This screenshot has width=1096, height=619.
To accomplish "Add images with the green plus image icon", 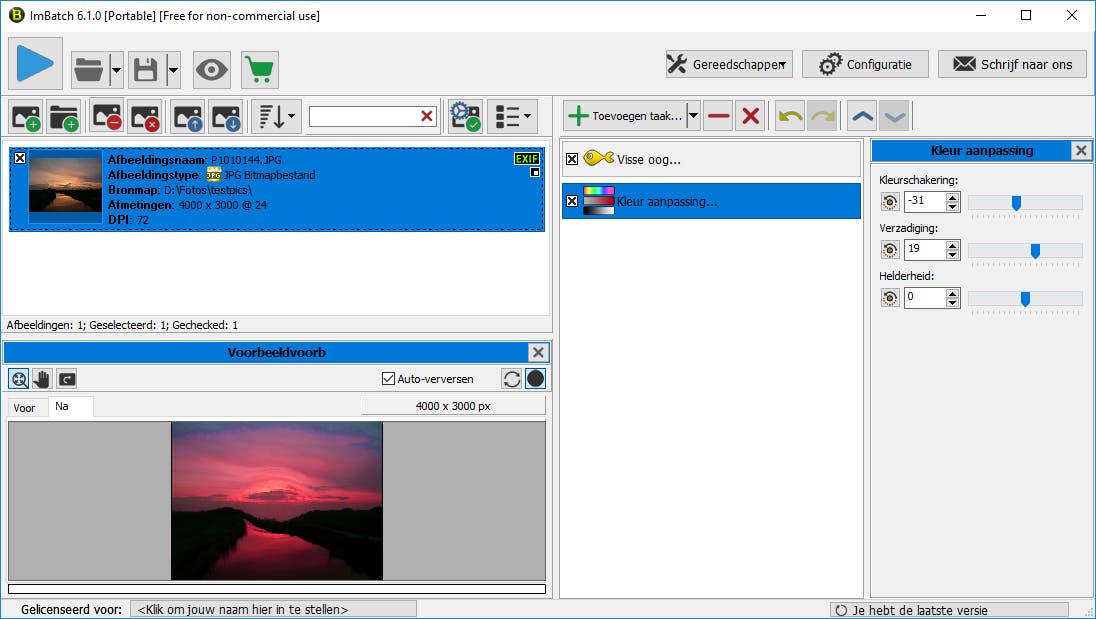I will pyautogui.click(x=27, y=117).
